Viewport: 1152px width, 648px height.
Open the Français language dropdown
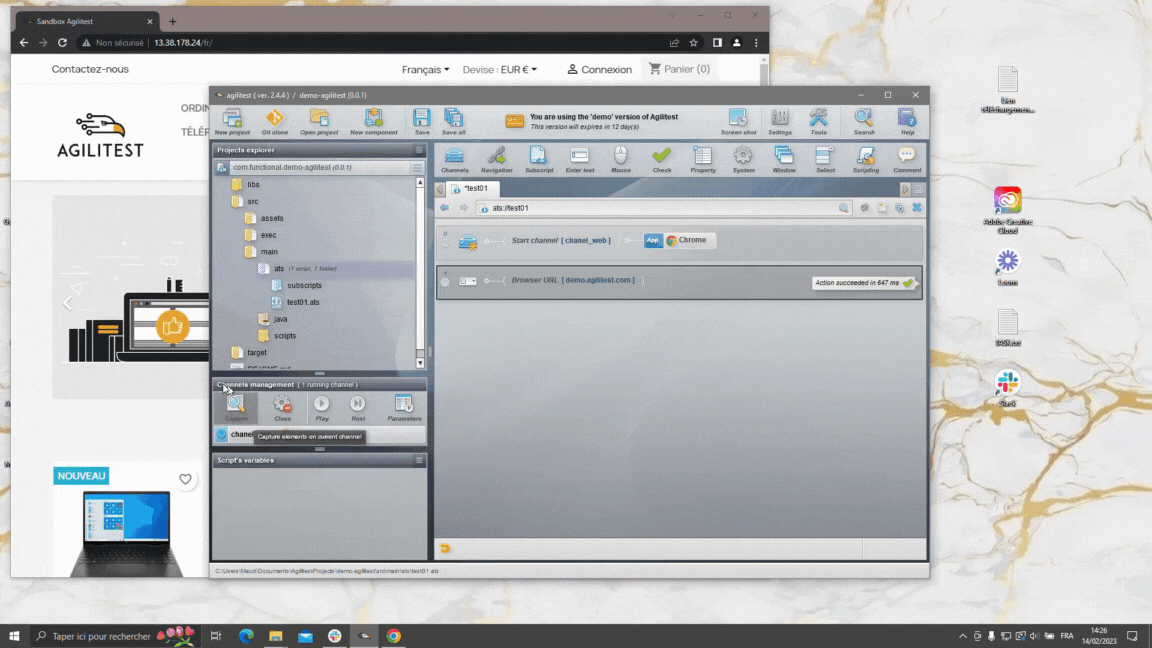tap(425, 69)
